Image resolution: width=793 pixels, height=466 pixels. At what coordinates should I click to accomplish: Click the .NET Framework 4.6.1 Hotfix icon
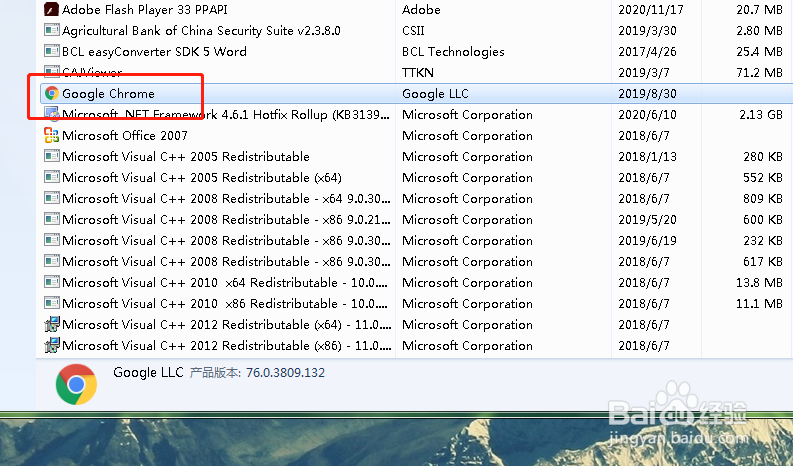(x=52, y=114)
